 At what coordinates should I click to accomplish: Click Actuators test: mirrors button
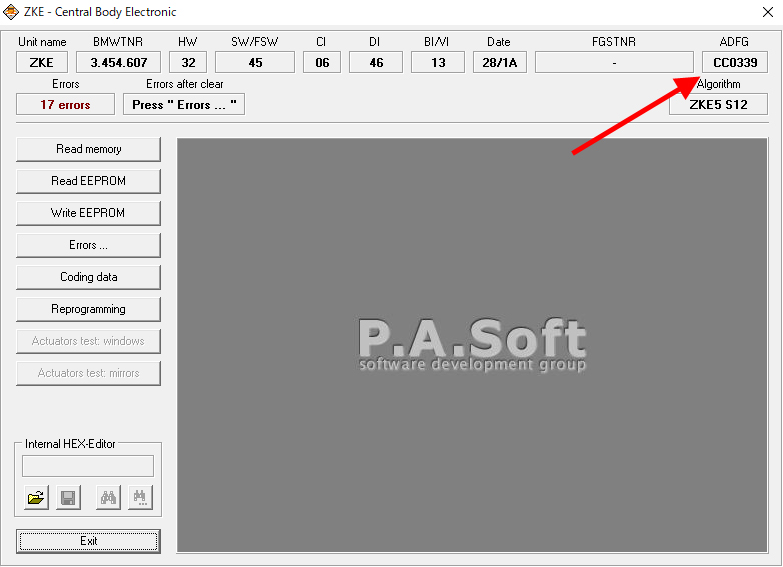[88, 373]
